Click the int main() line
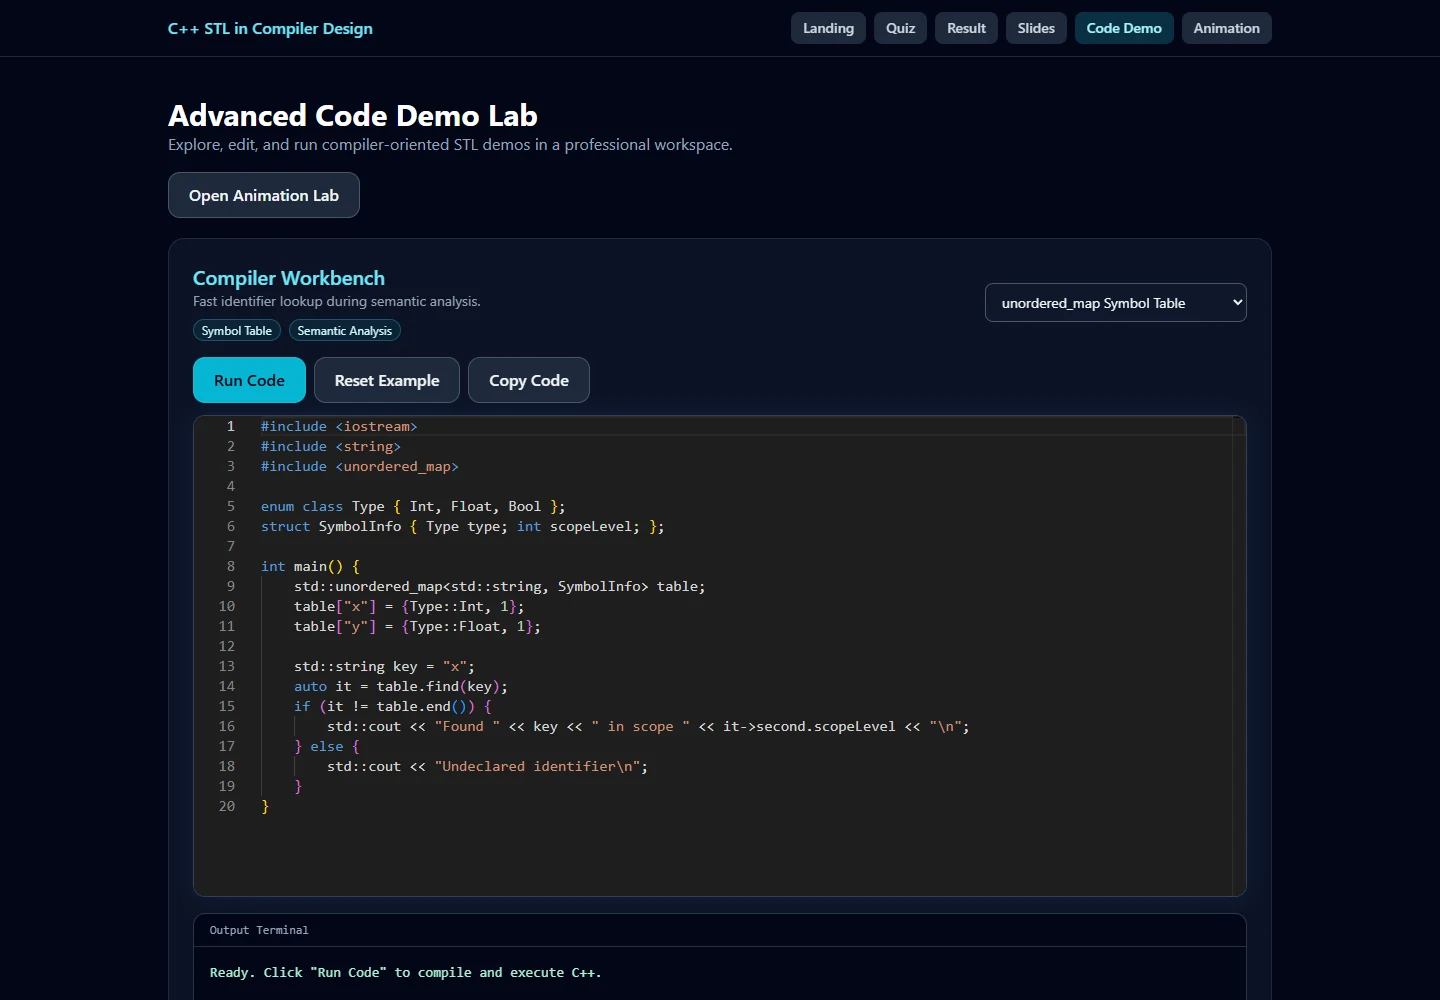Screen dimensions: 1440x1000 [310, 566]
